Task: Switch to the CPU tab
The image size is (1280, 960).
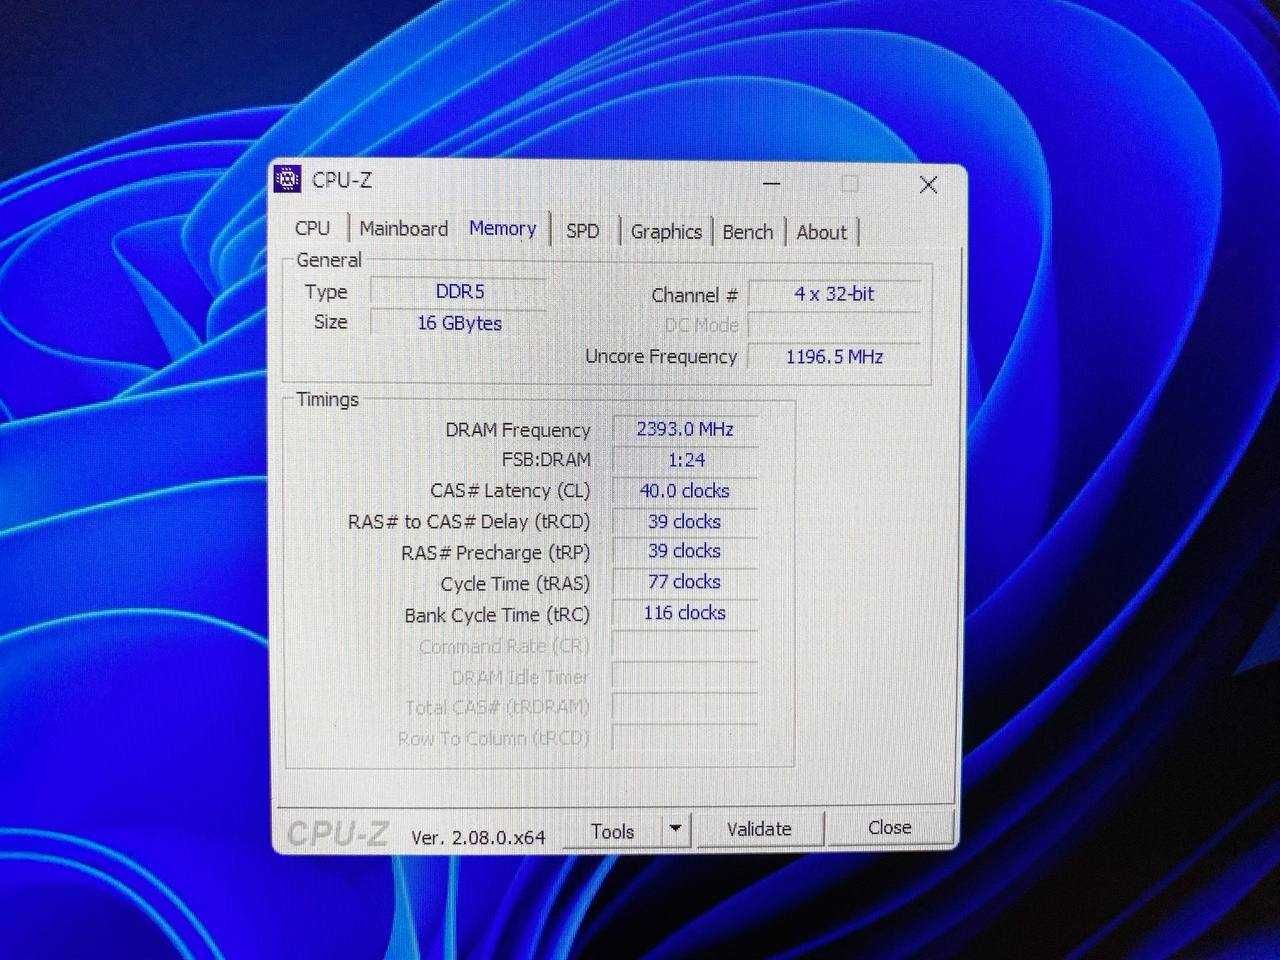Action: tap(312, 228)
